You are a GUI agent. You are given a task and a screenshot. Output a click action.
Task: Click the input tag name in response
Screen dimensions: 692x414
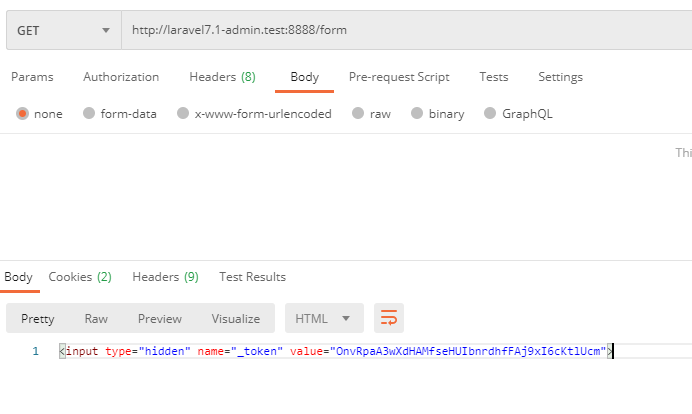pyautogui.click(x=82, y=351)
